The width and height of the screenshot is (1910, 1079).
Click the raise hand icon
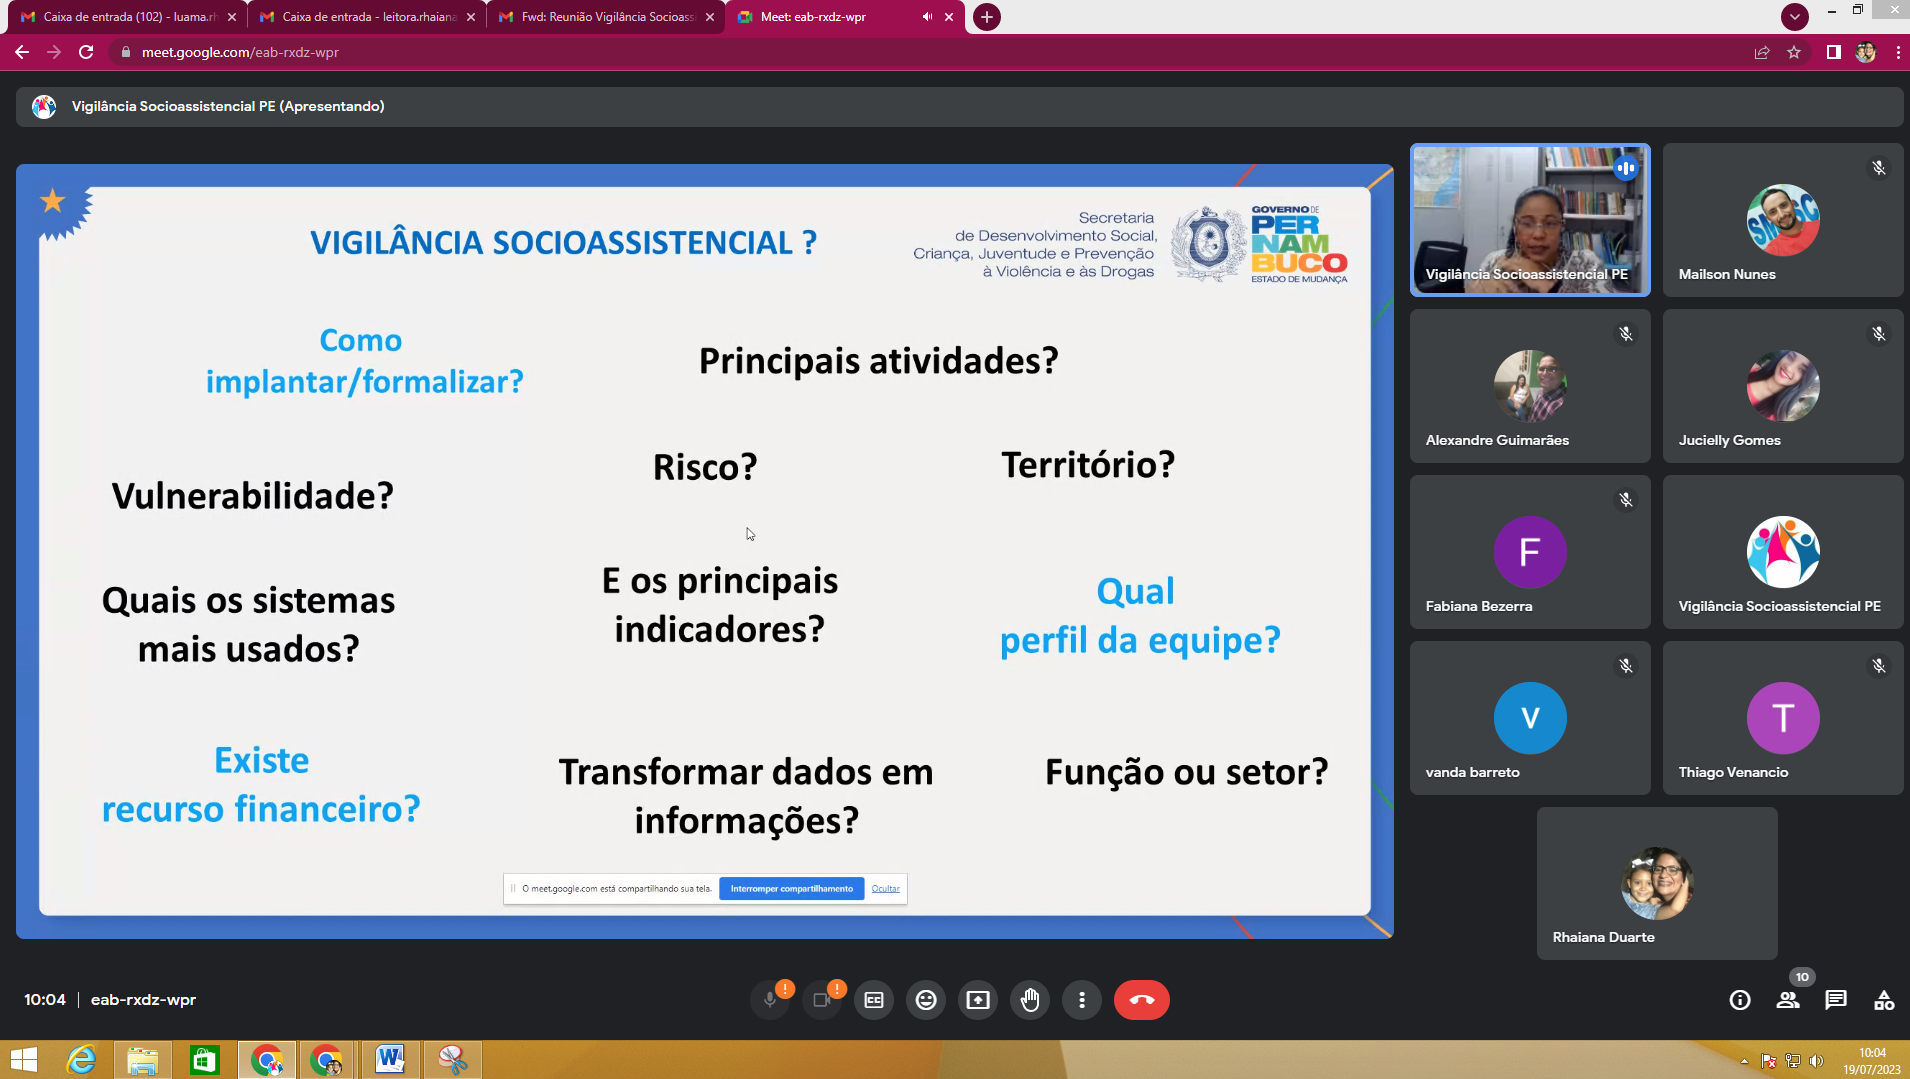[1030, 1000]
